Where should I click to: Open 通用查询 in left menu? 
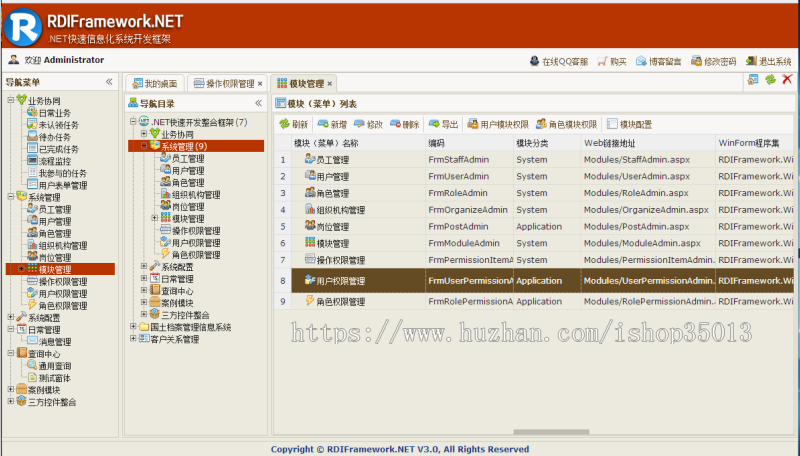55,366
